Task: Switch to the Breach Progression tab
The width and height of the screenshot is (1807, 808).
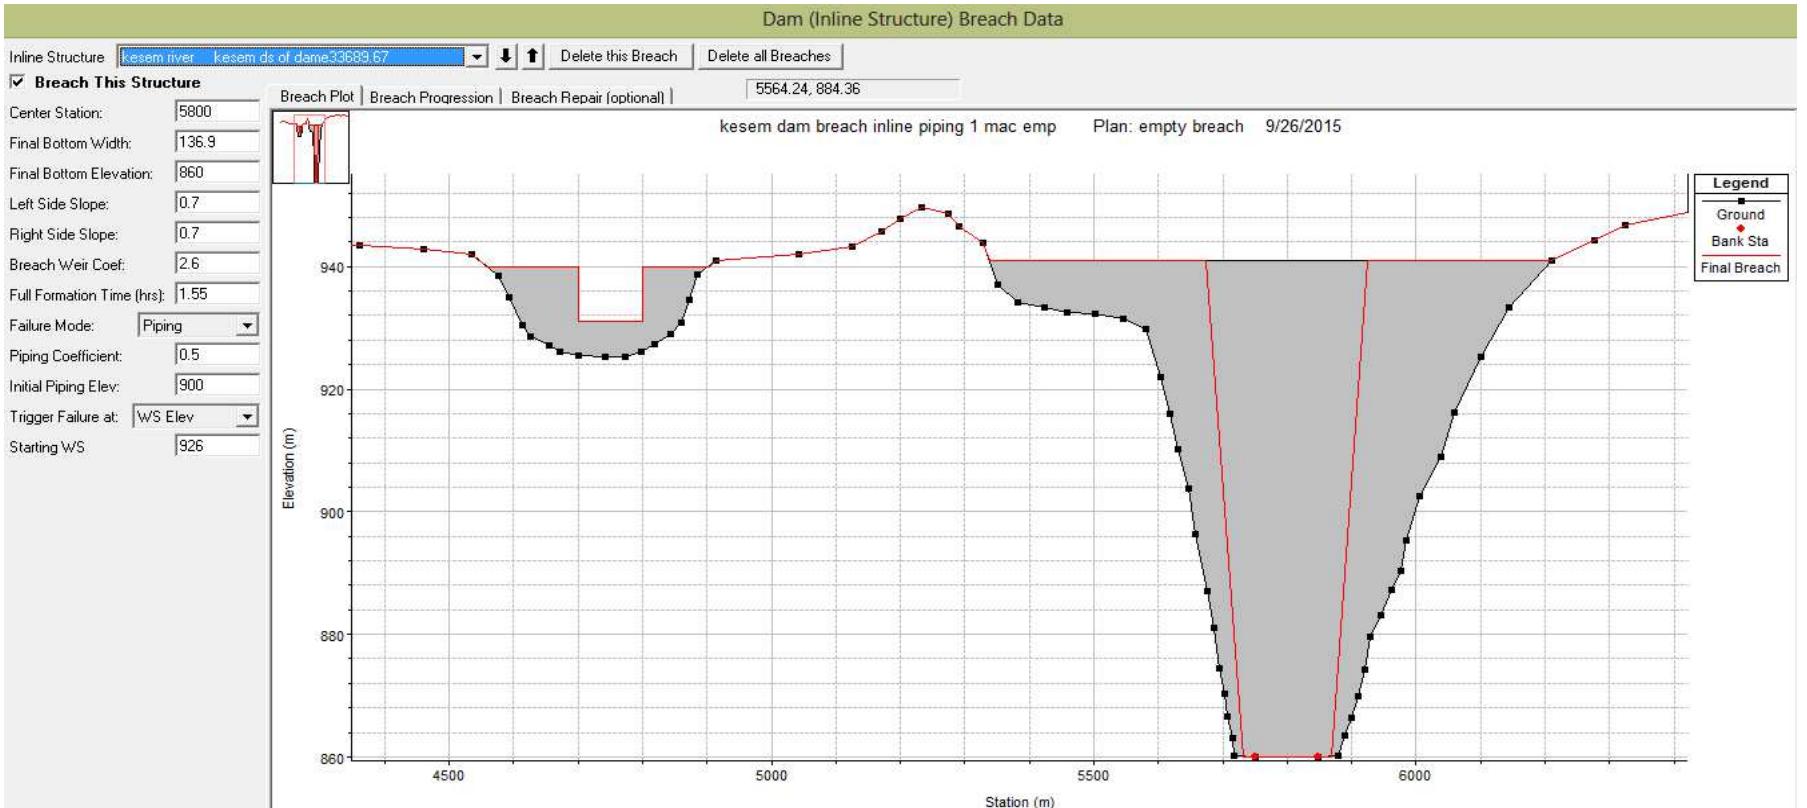Action: pos(431,97)
